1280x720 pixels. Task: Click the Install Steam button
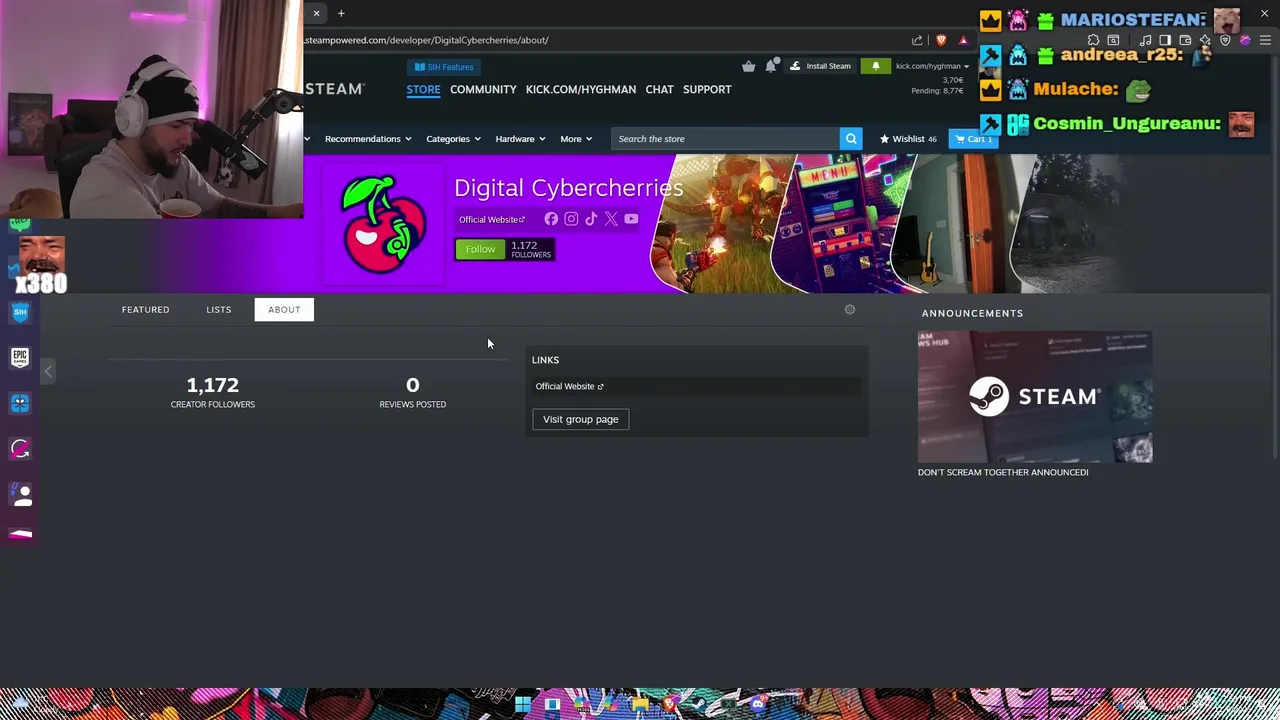pyautogui.click(x=820, y=66)
